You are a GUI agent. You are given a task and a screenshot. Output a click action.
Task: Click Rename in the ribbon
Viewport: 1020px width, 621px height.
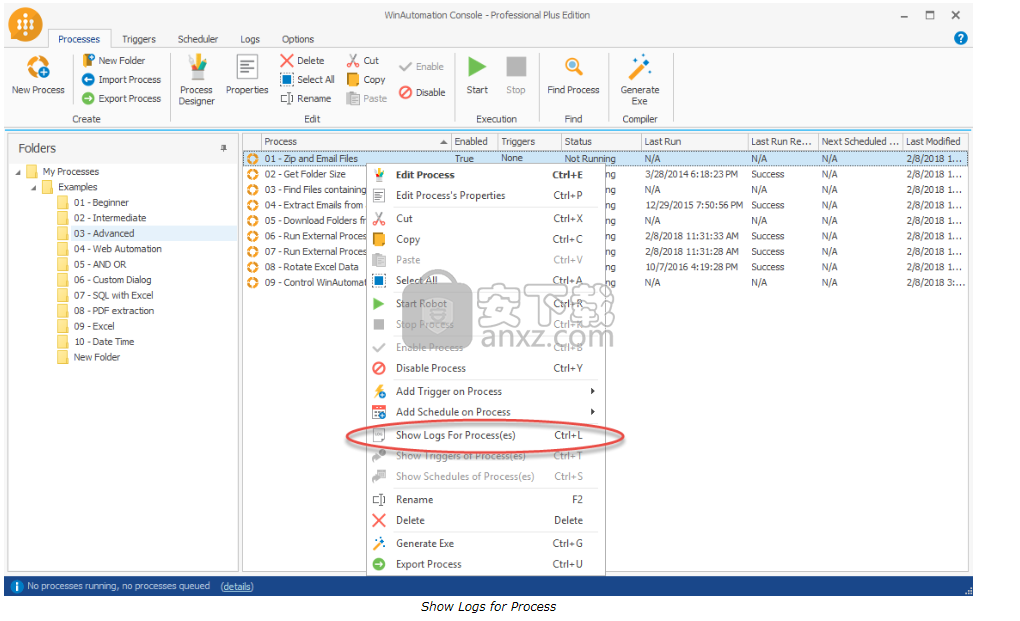pyautogui.click(x=306, y=98)
